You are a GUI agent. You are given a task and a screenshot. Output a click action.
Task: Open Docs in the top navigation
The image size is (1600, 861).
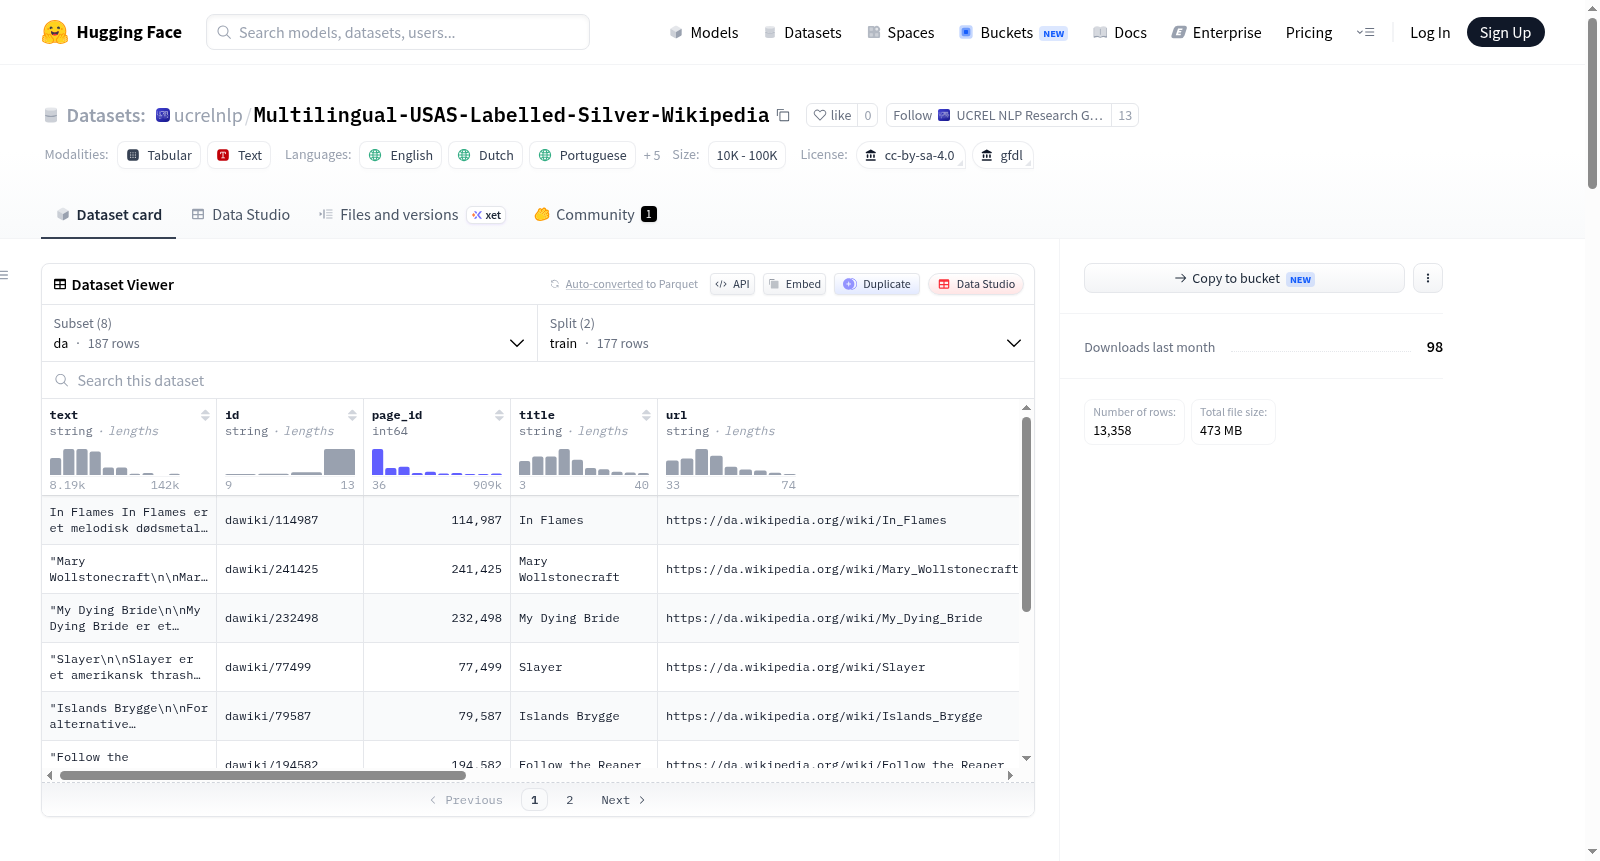(1120, 33)
